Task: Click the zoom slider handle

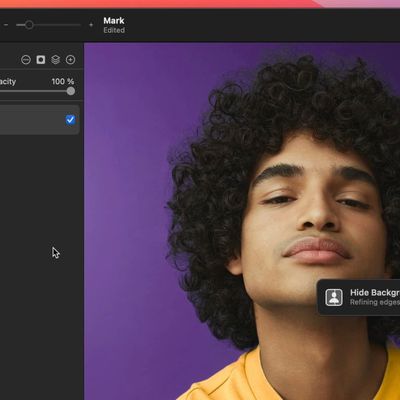Action: [29, 25]
